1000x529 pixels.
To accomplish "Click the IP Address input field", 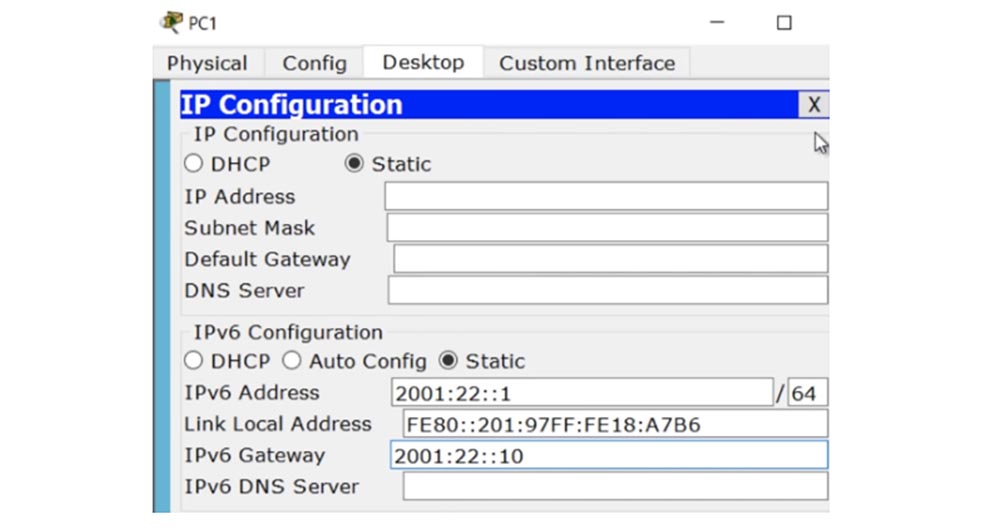I will (606, 196).
